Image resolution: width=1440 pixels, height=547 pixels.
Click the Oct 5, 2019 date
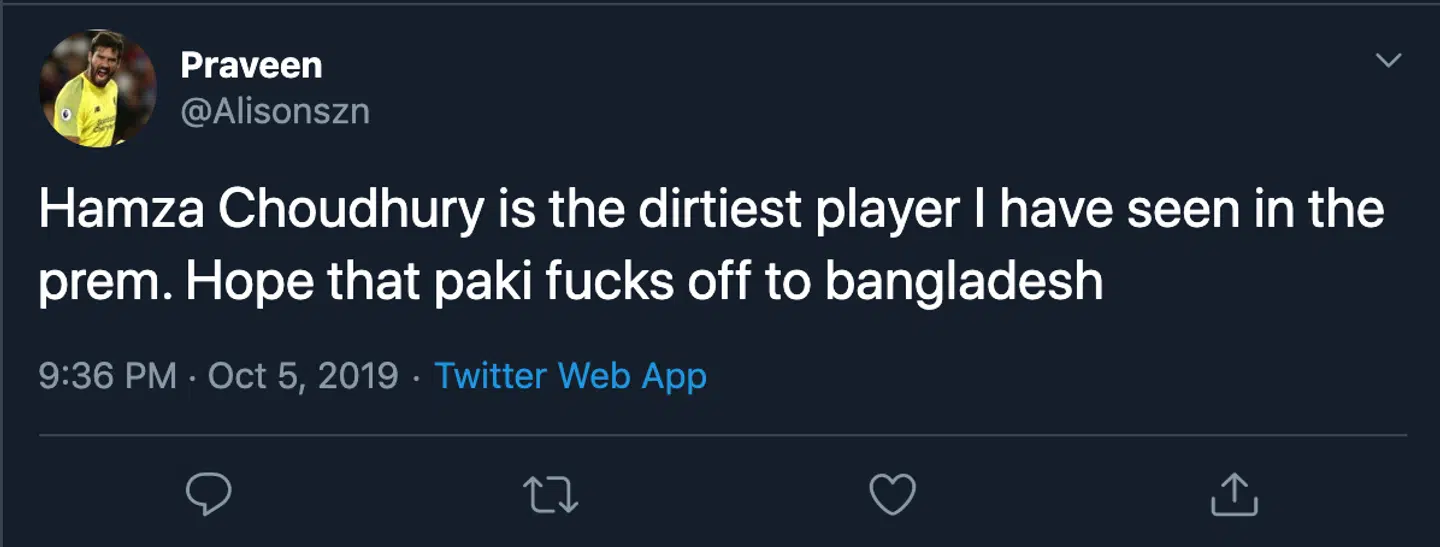click(302, 376)
